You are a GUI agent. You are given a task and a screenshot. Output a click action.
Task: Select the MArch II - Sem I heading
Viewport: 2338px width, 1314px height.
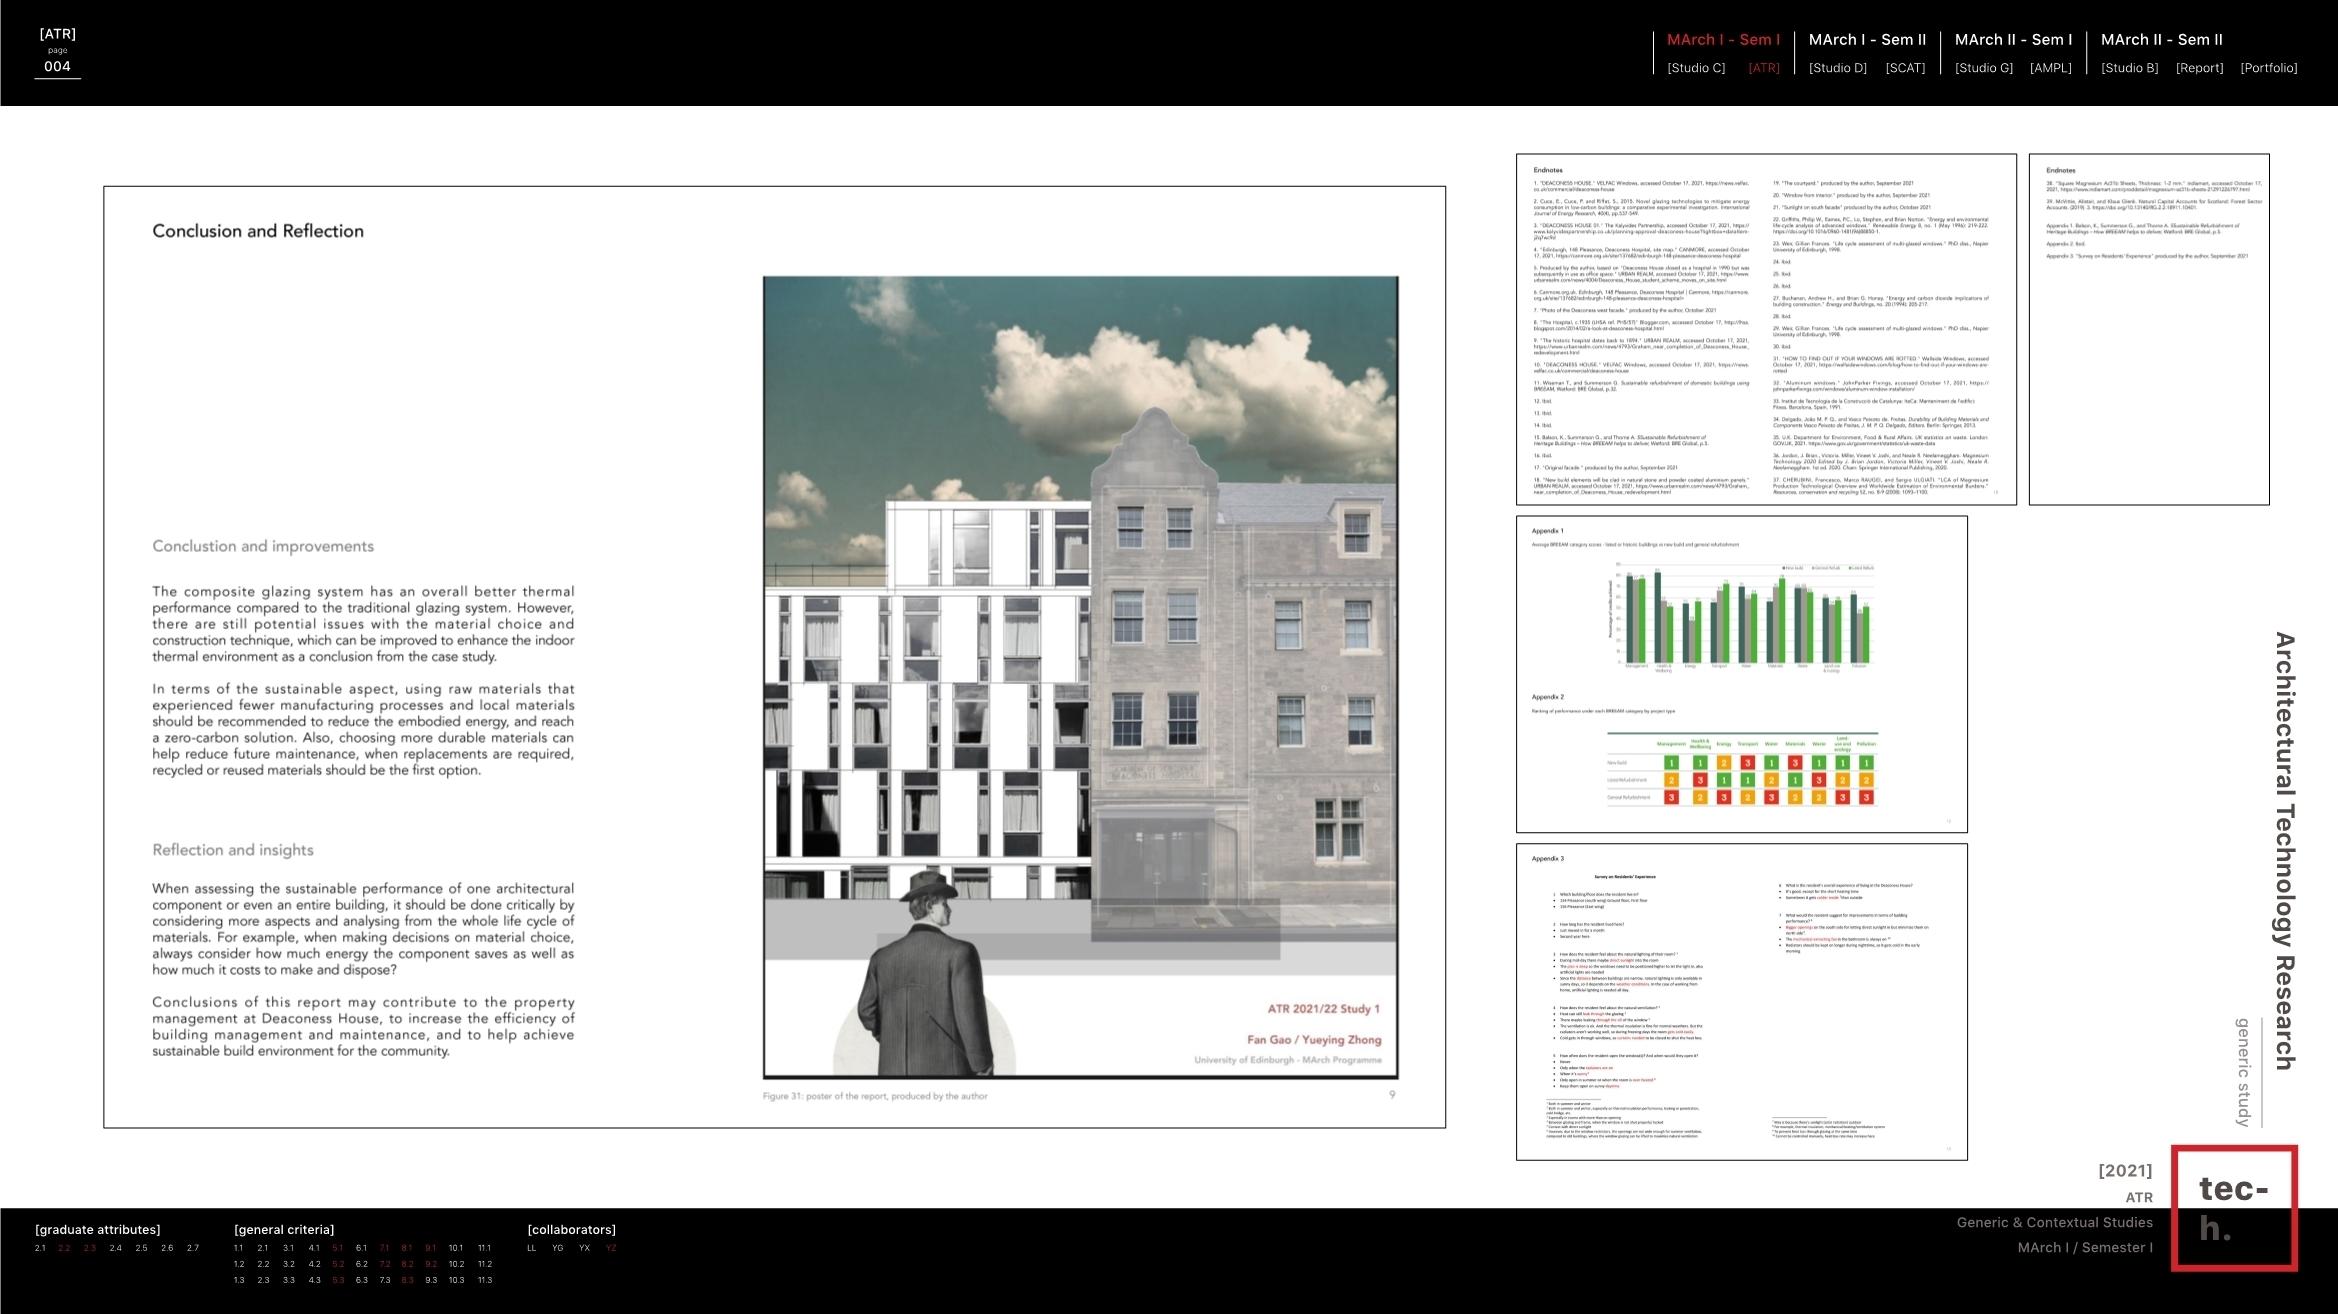2013,40
